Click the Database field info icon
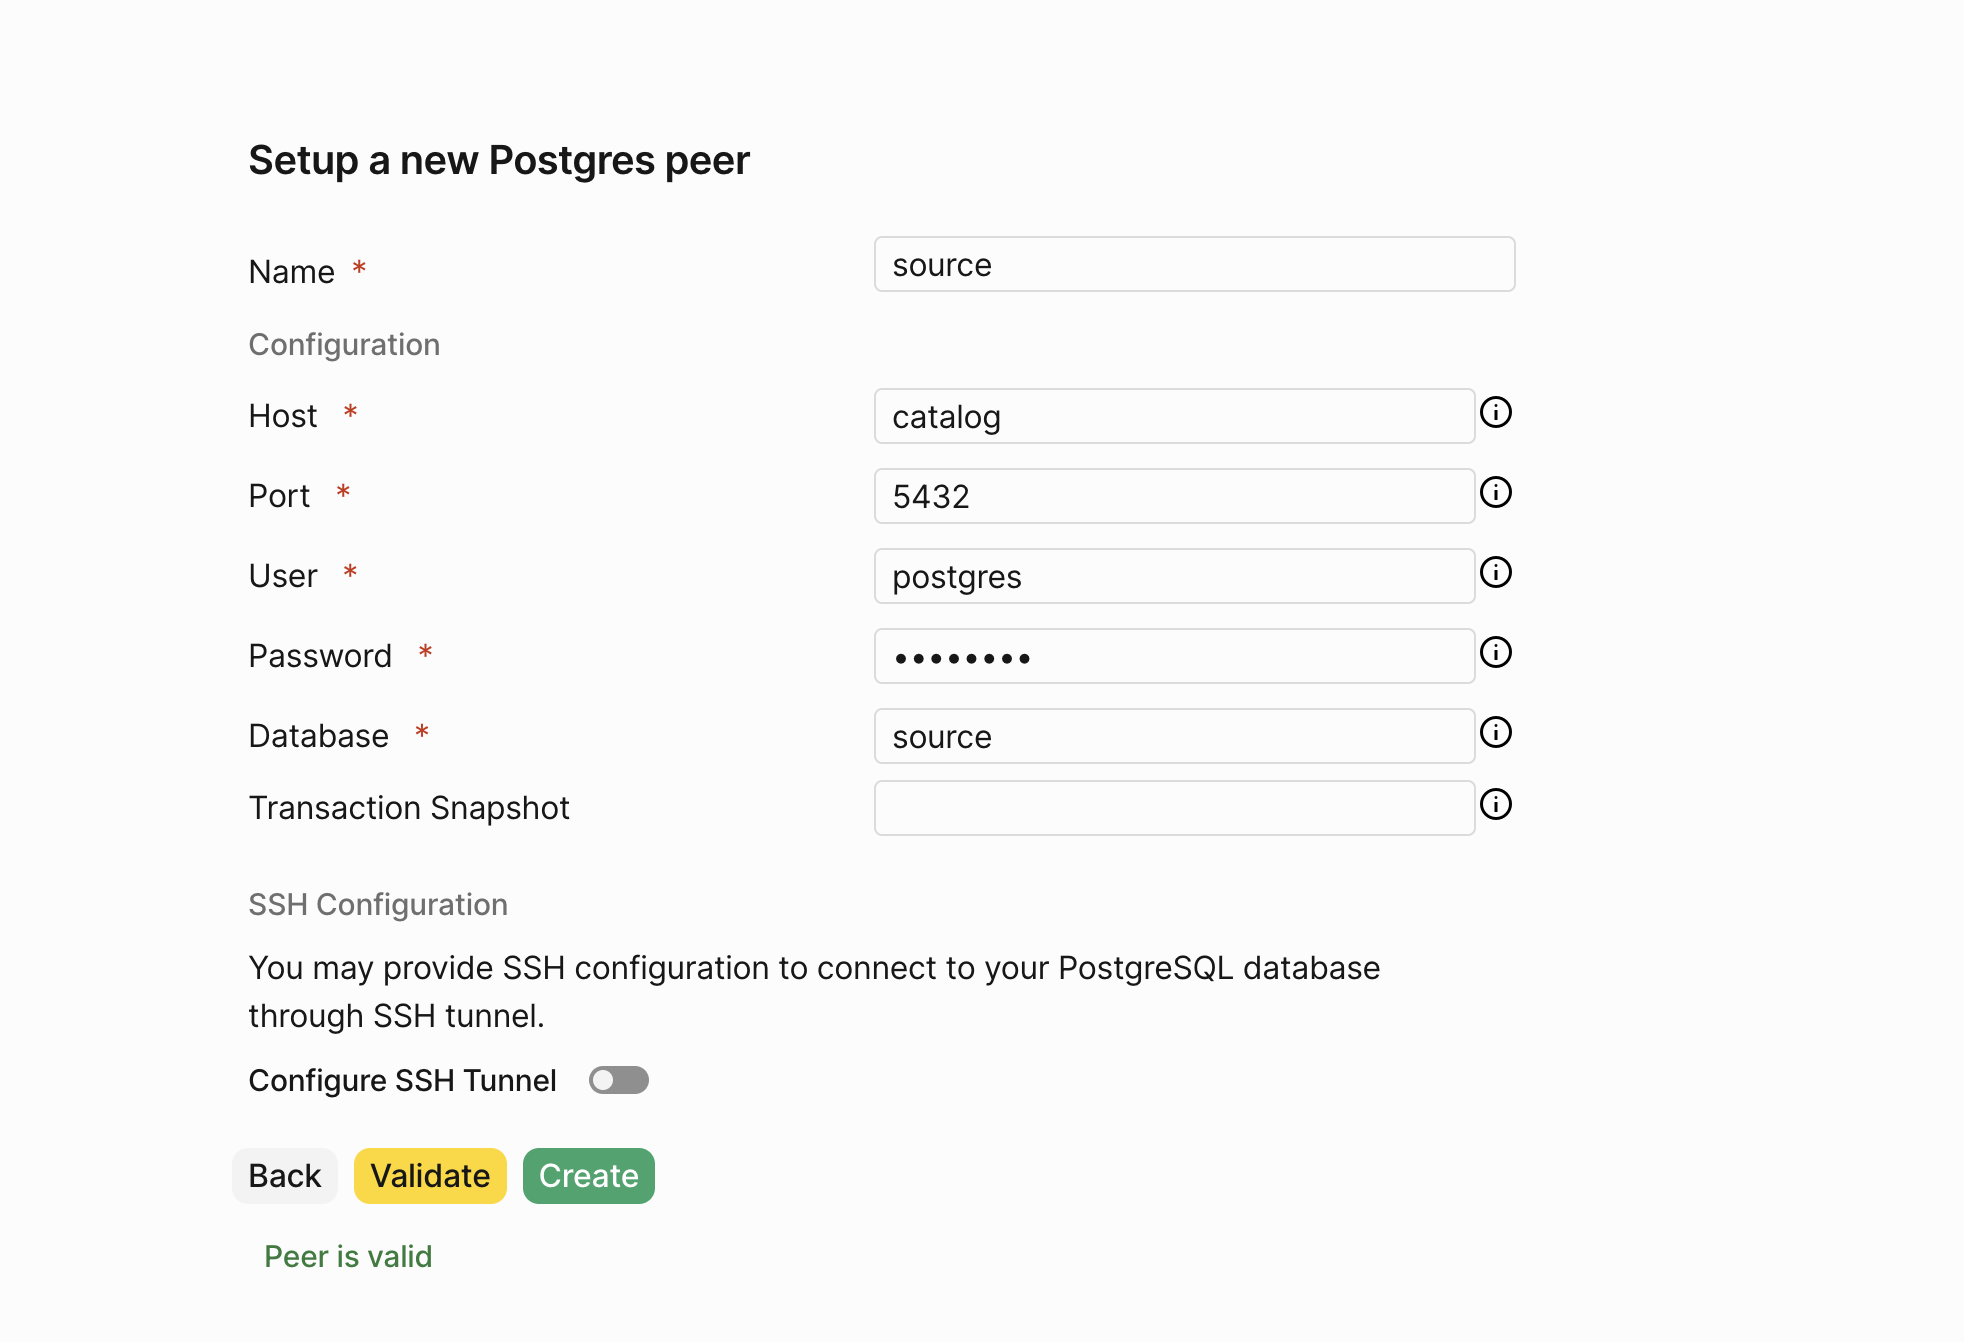Screen dimensions: 1964x1342 click(x=1496, y=732)
